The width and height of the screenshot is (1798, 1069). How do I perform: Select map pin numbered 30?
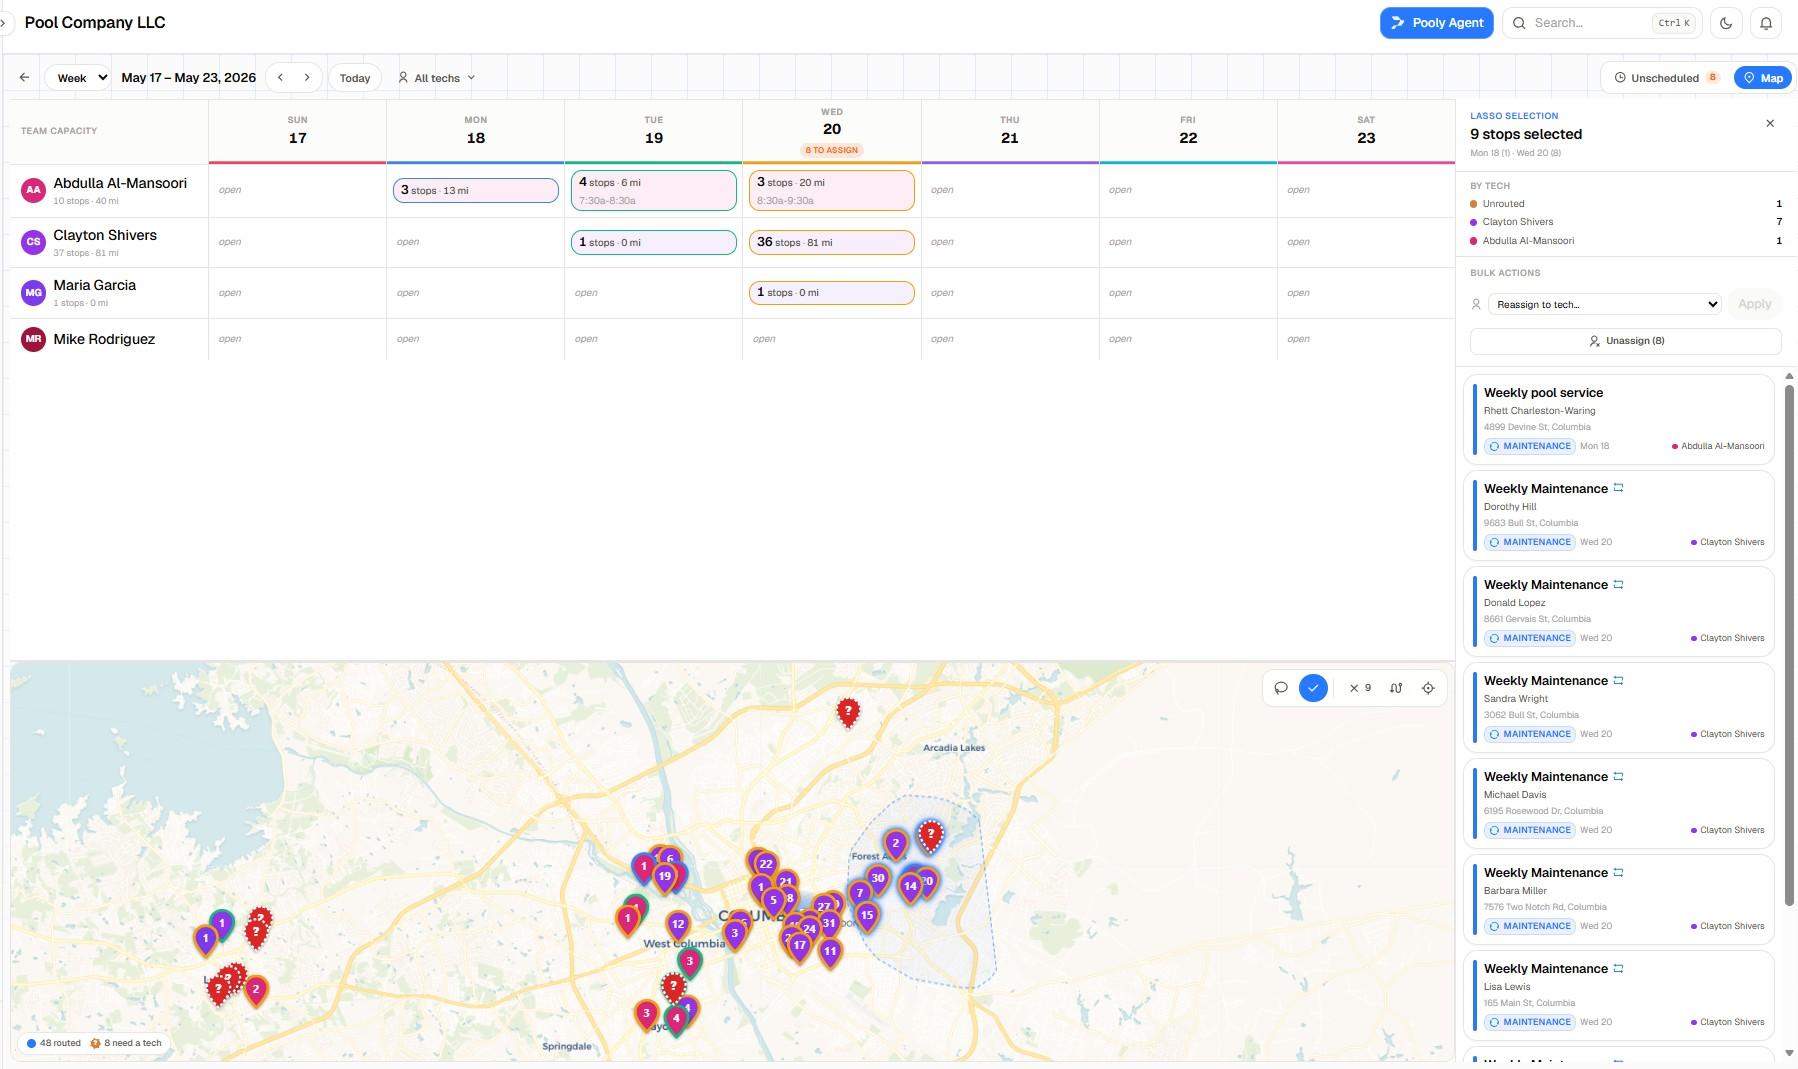pos(877,880)
